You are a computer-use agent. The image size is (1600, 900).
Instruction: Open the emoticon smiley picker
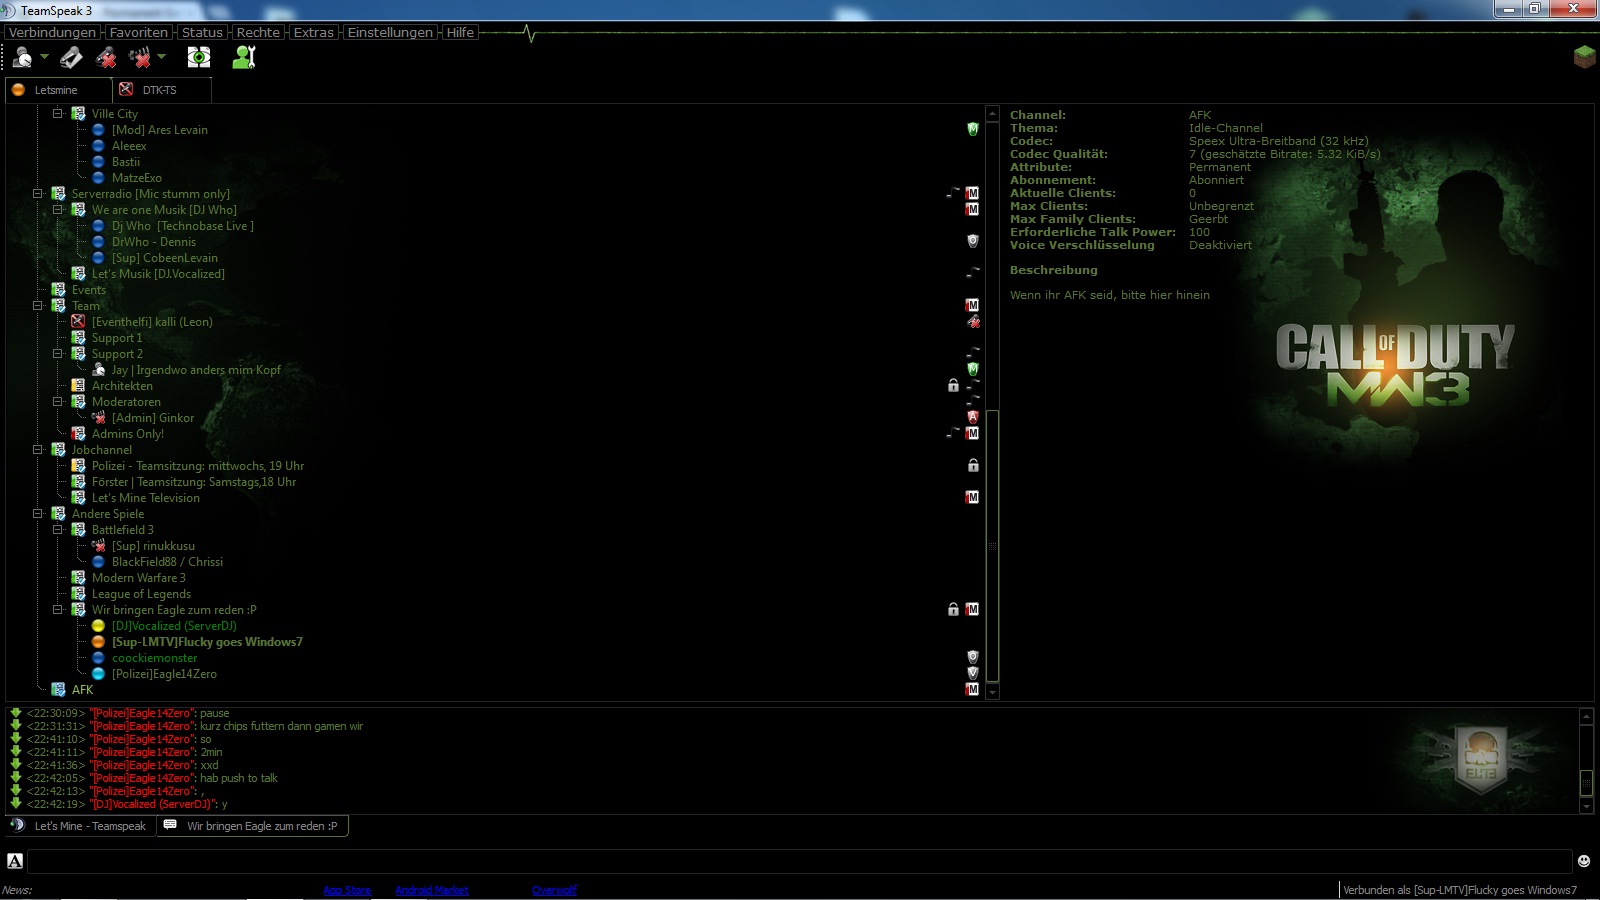click(x=1584, y=861)
